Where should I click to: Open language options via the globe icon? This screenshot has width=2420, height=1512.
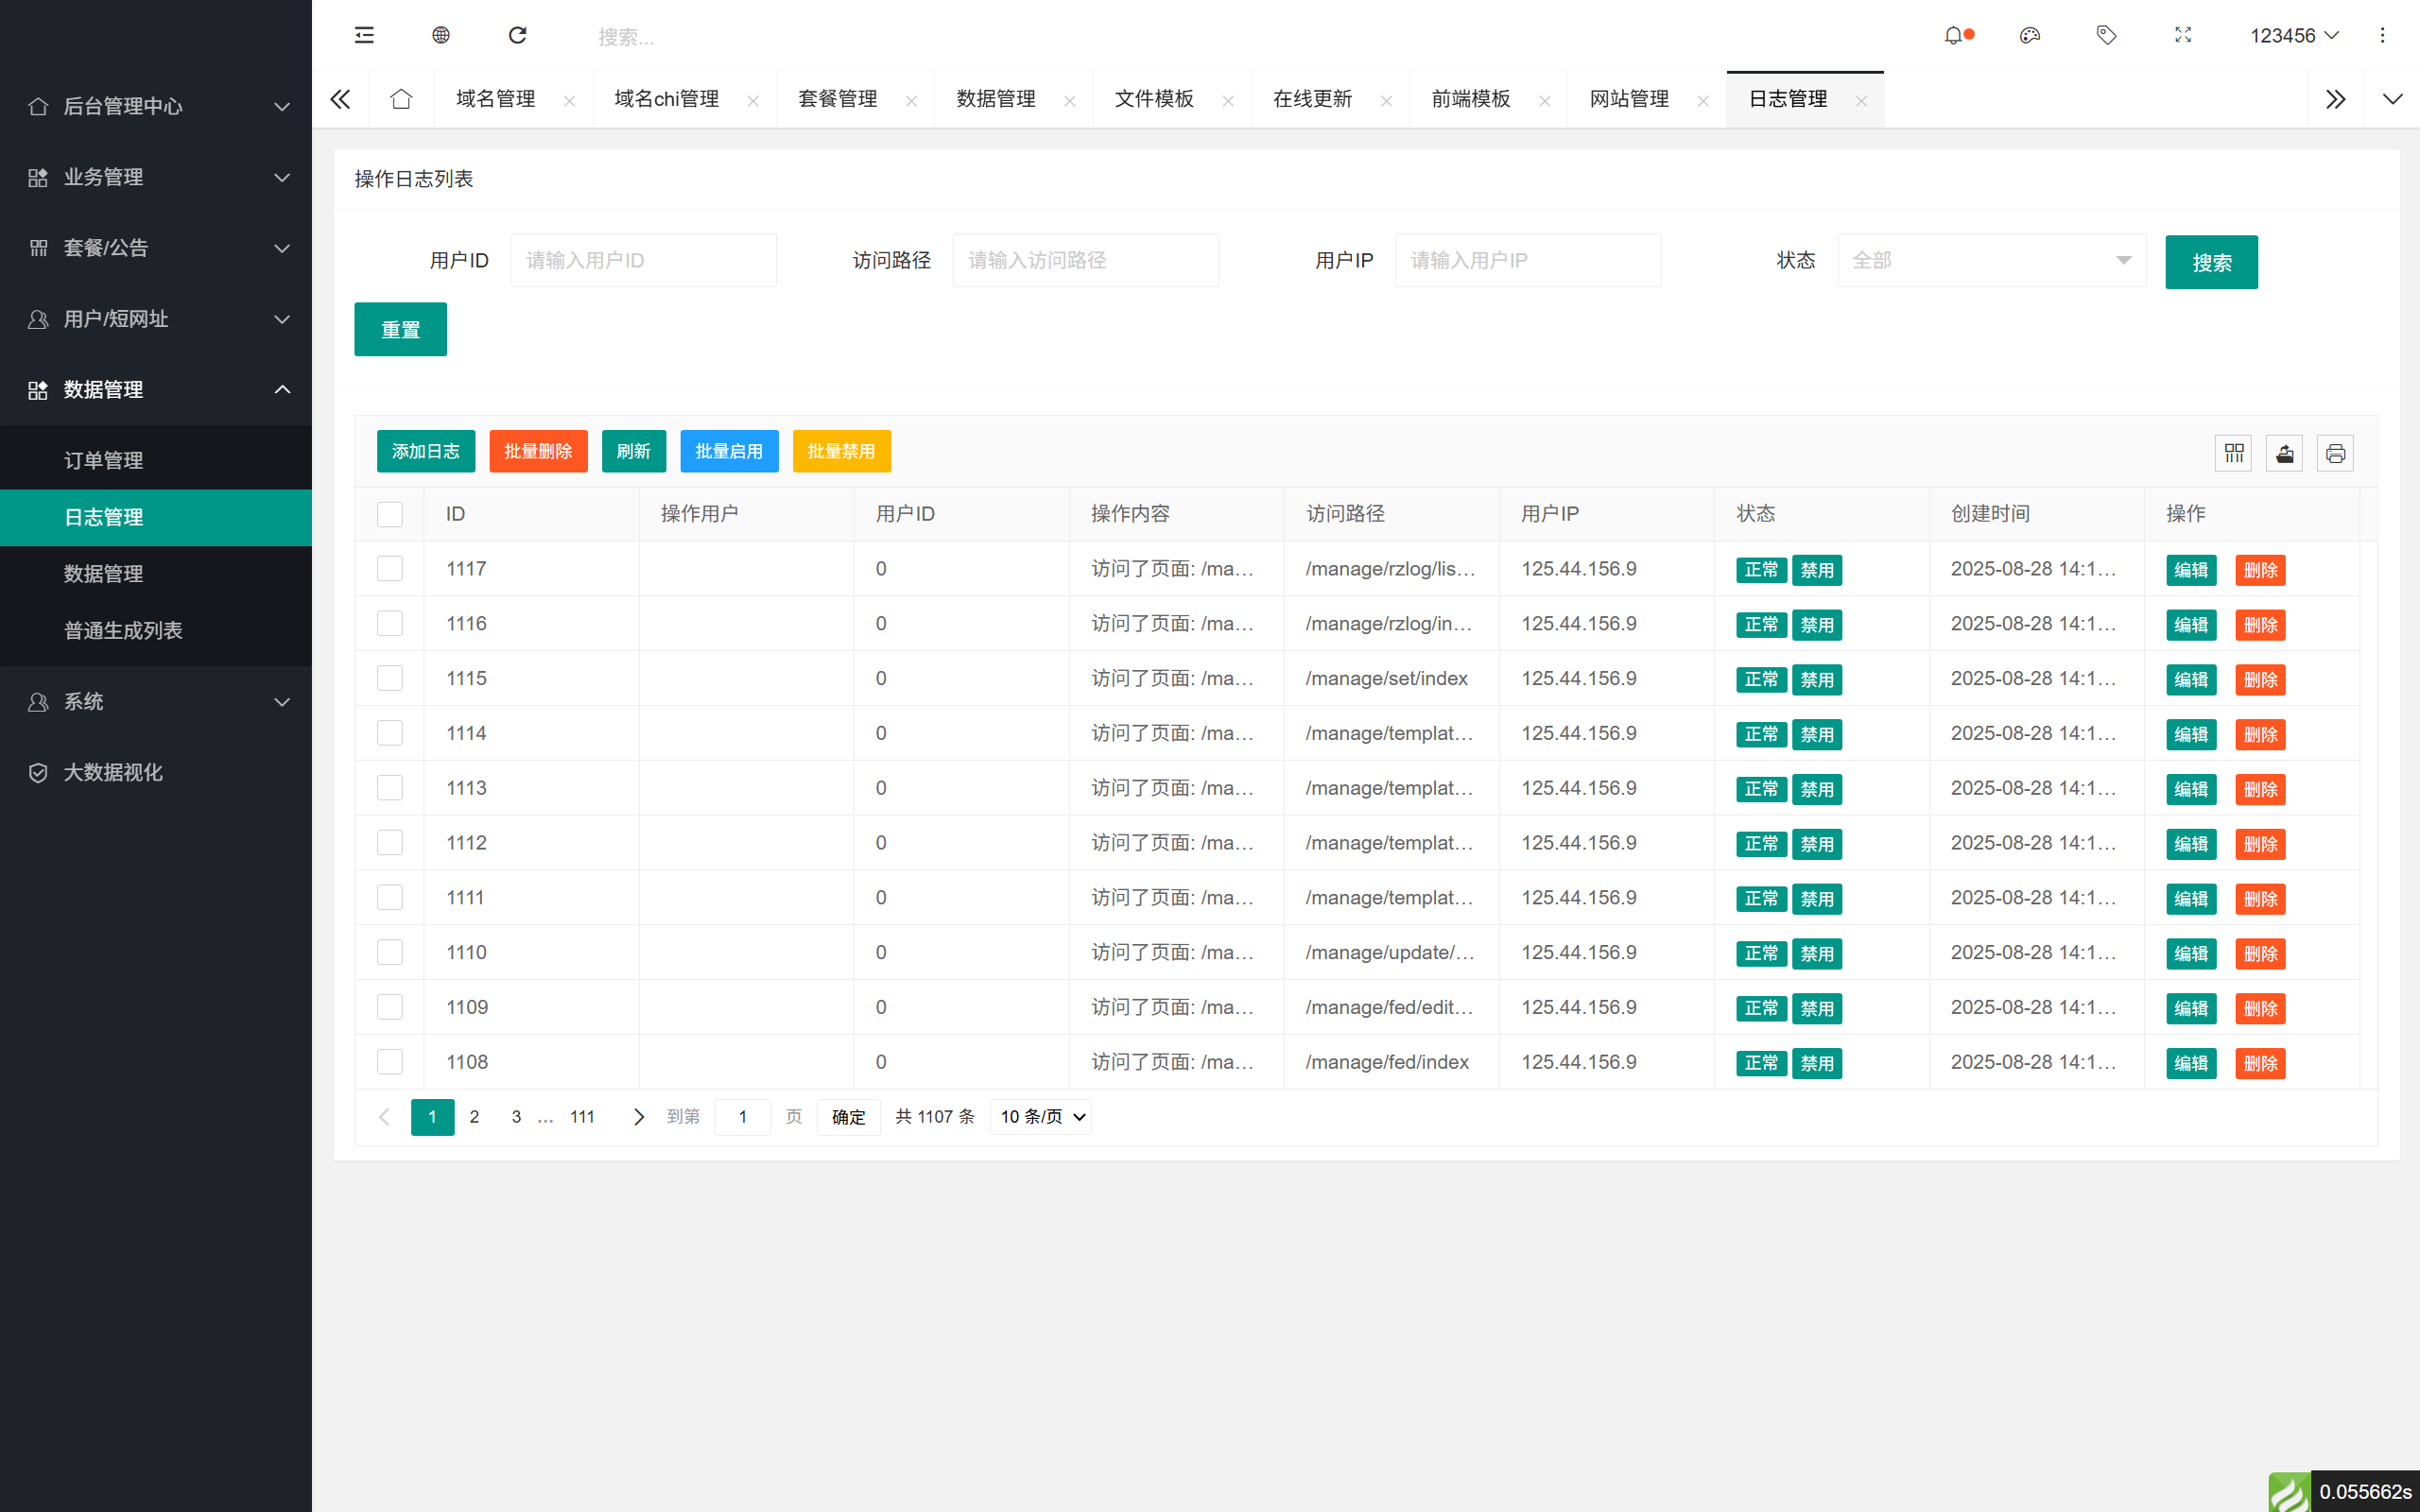click(440, 35)
